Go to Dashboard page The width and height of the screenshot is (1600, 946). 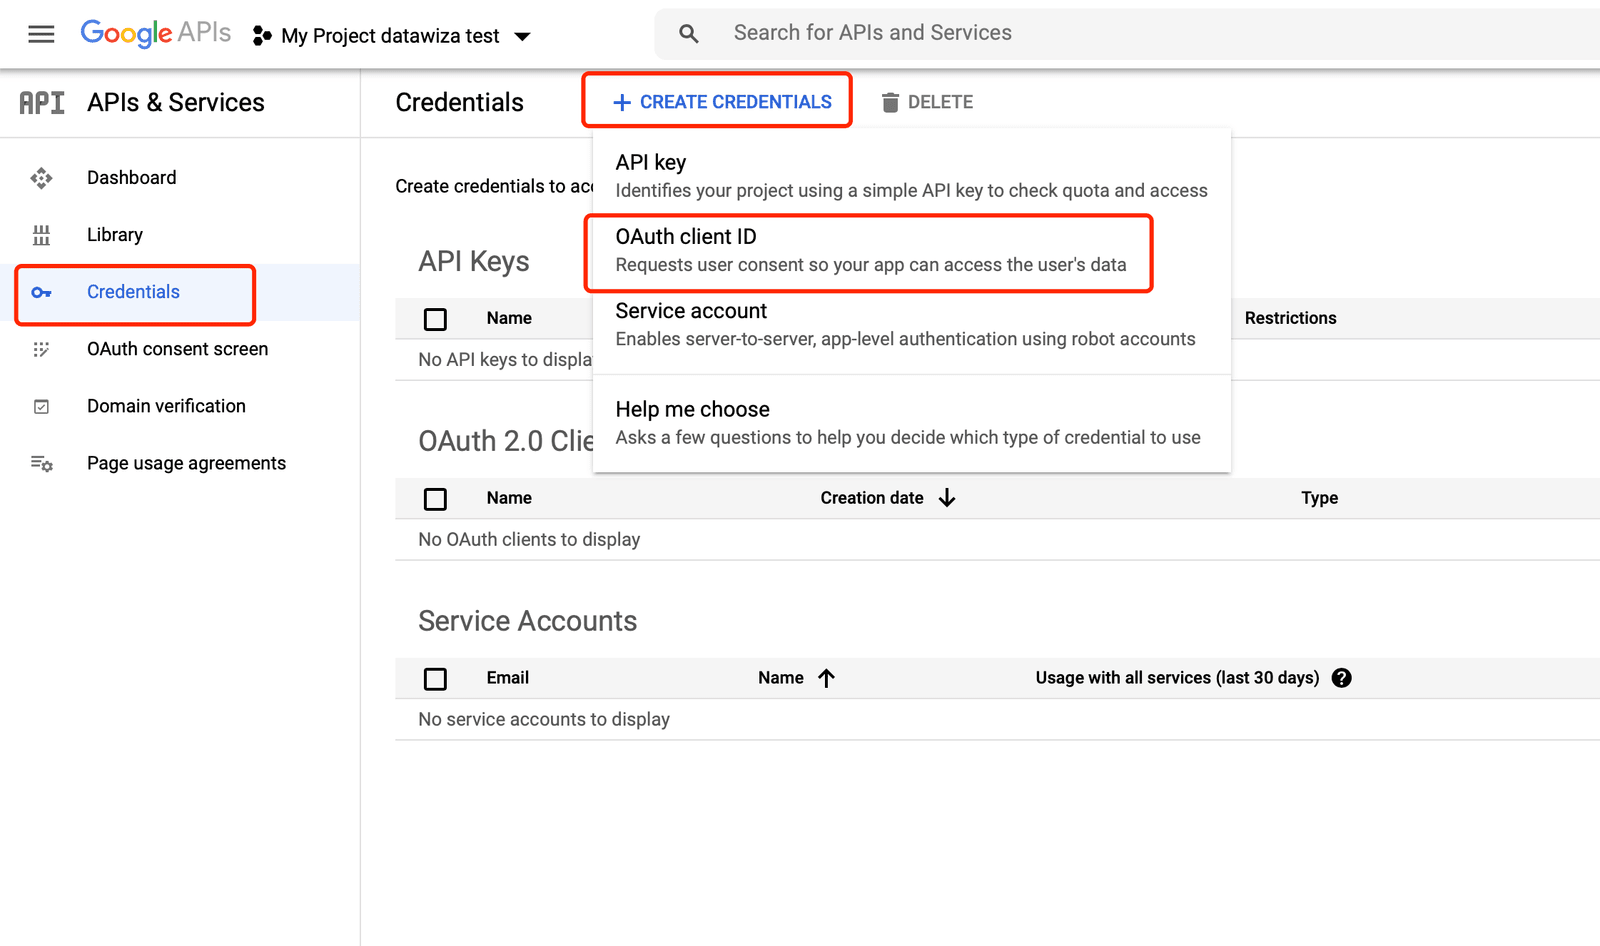tap(131, 178)
